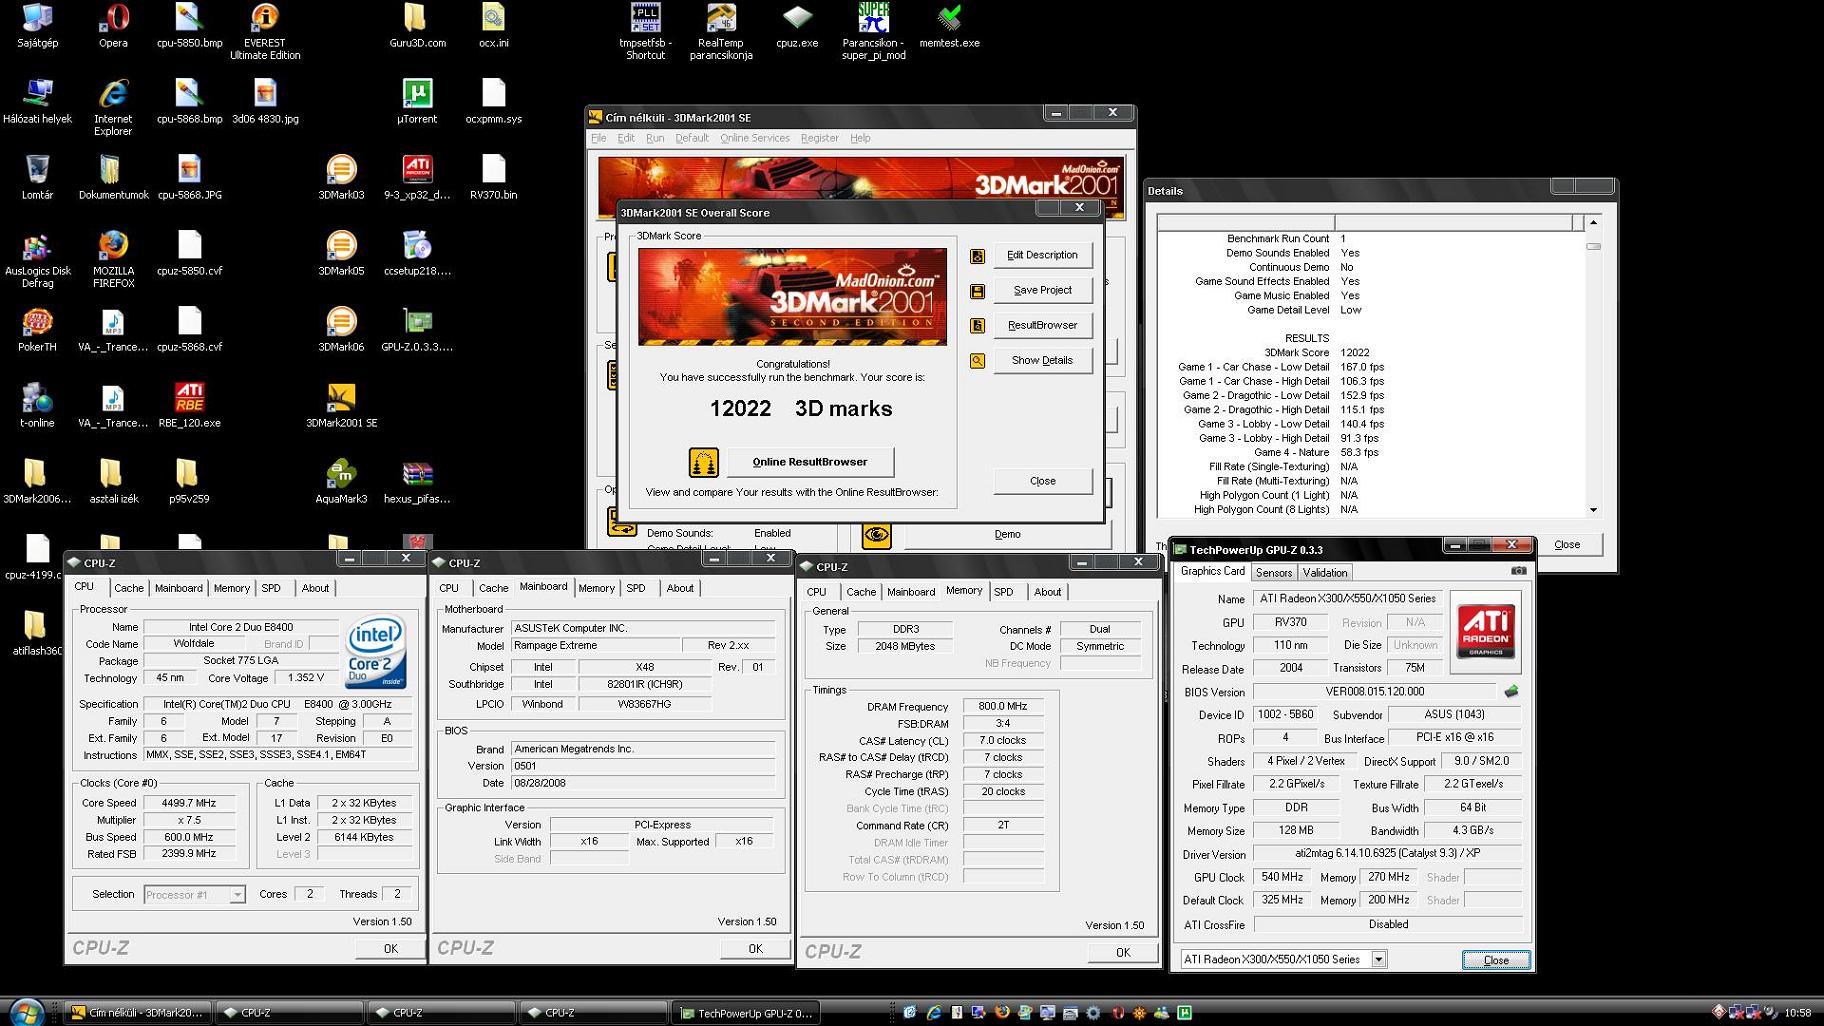The image size is (1824, 1026).
Task: Click the 3DMark2001 taskbar button
Action: click(137, 1013)
